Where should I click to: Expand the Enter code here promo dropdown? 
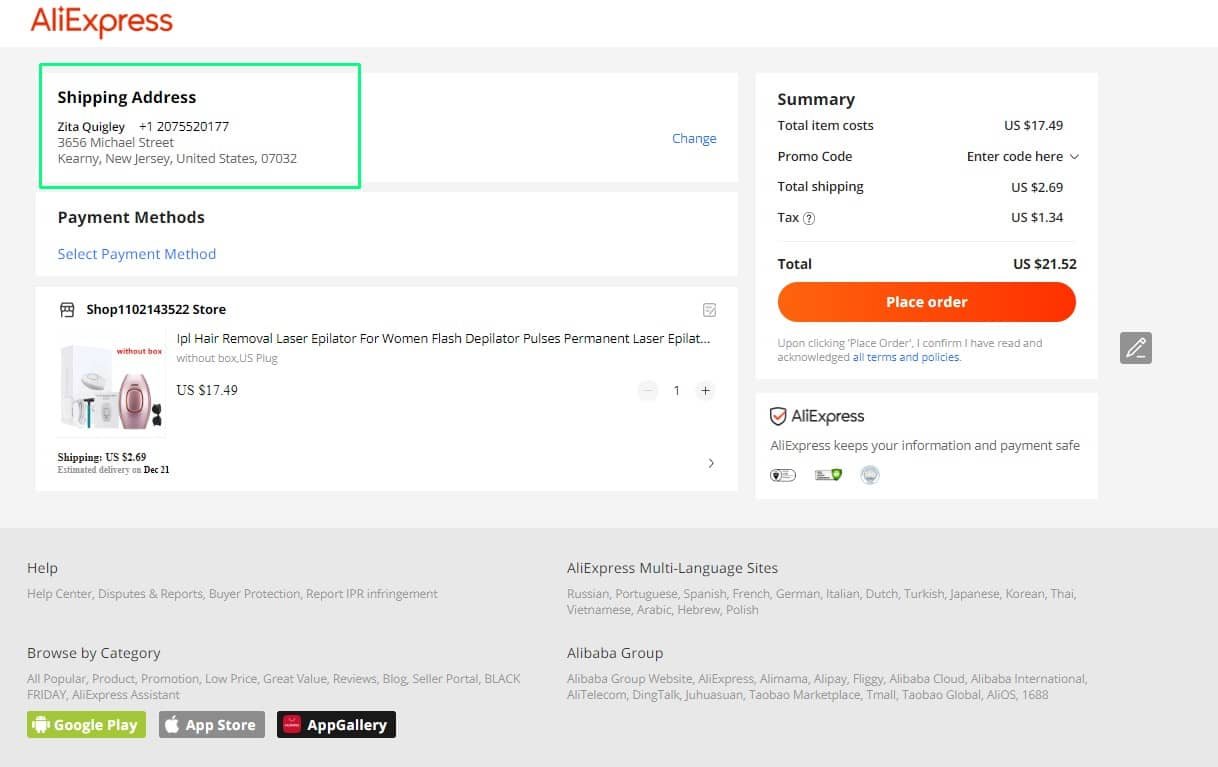pos(1023,157)
